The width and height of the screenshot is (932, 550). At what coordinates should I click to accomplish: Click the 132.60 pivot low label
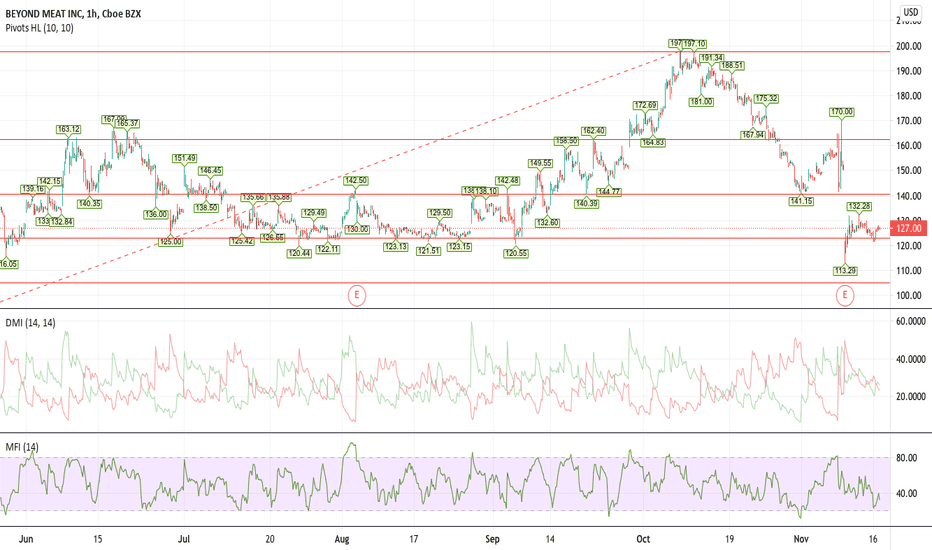click(547, 223)
